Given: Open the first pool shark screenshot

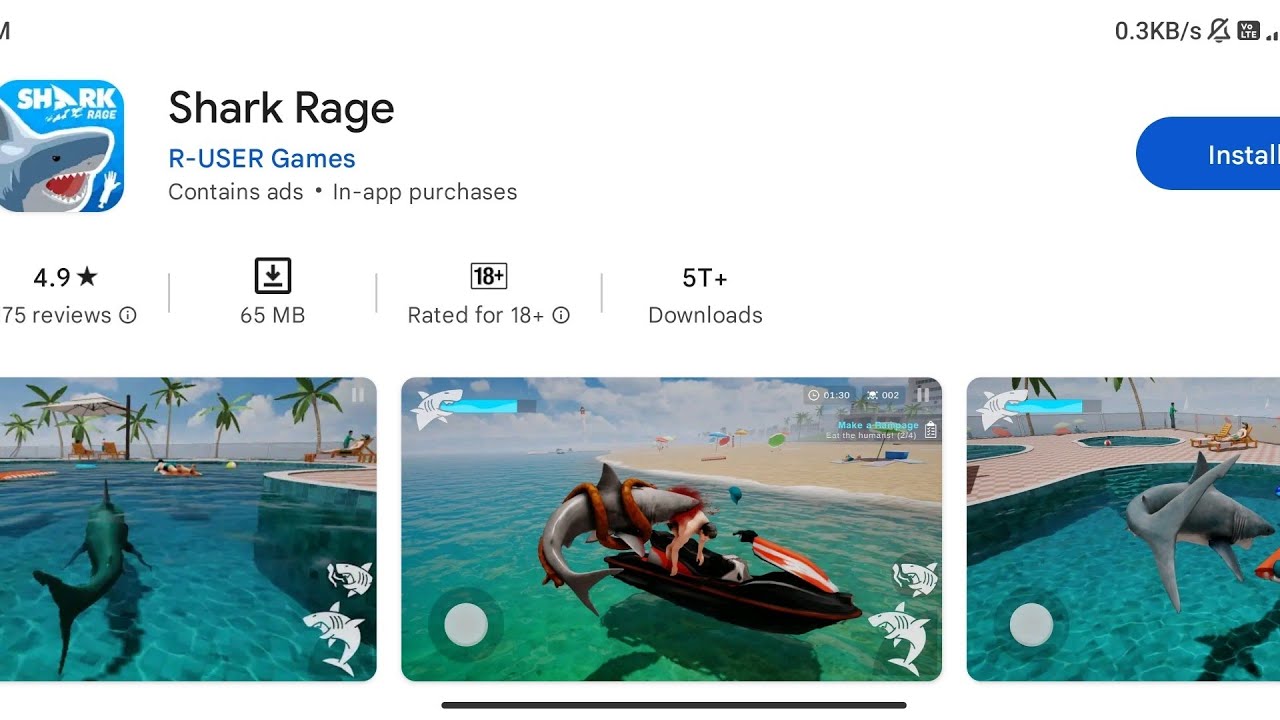Looking at the screenshot, I should [x=188, y=528].
